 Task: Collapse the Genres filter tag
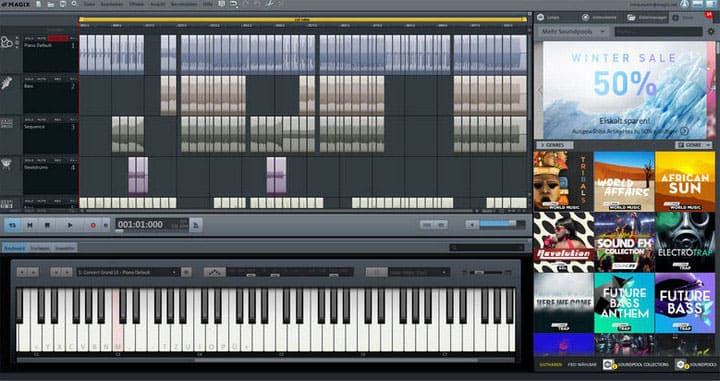click(x=554, y=145)
